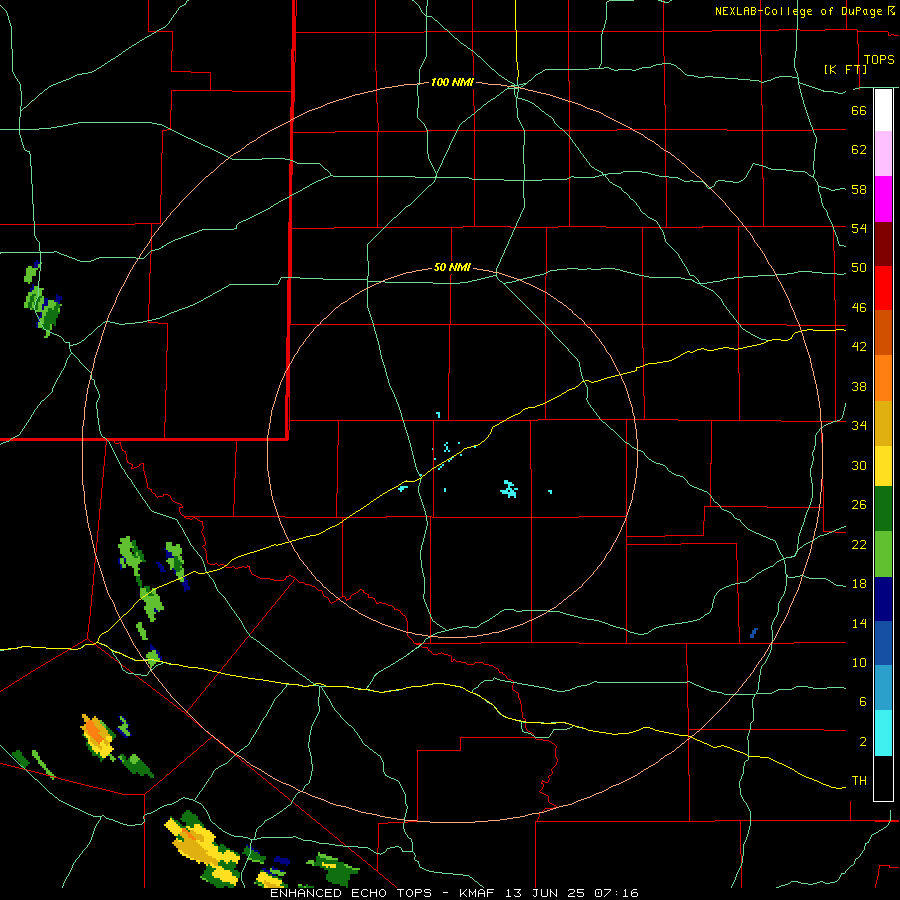
Task: Click the 62 value on the legend
Action: [859, 150]
